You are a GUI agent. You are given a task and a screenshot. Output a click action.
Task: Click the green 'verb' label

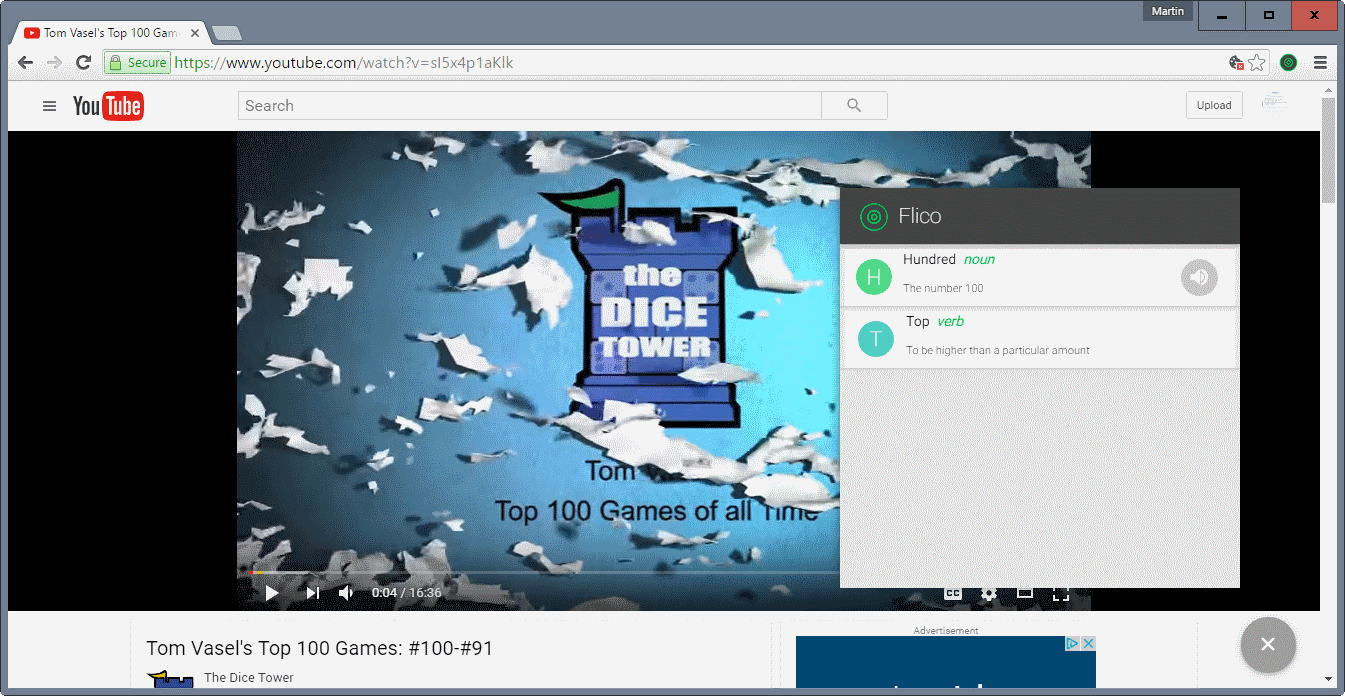950,321
